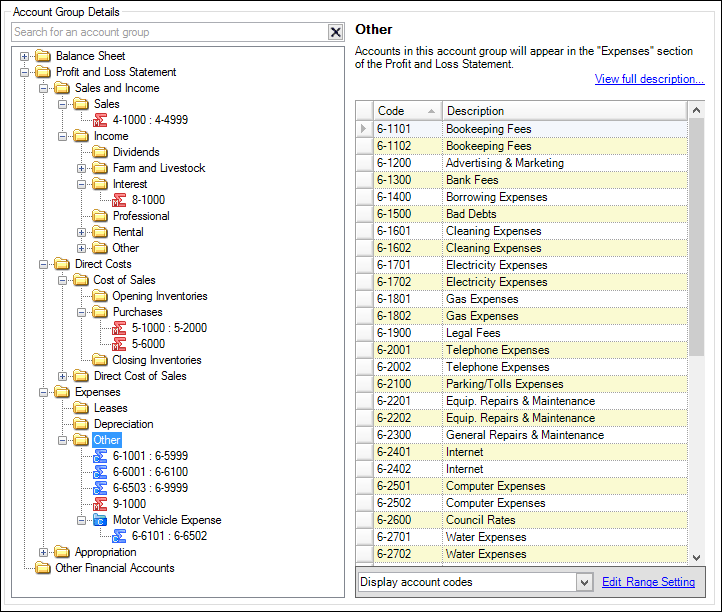Click the 6-6101 : 6-6502 range icon

(x=119, y=536)
